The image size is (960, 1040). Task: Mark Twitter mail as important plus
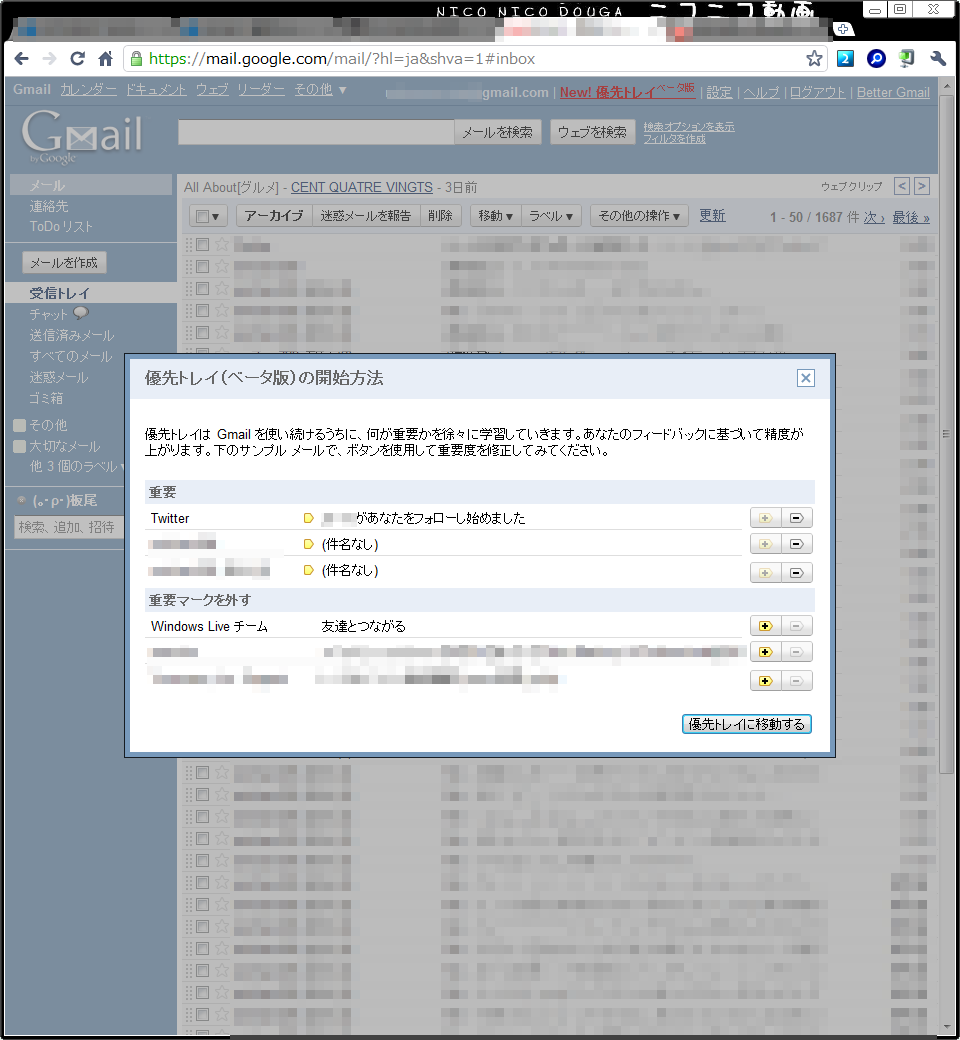[x=765, y=518]
